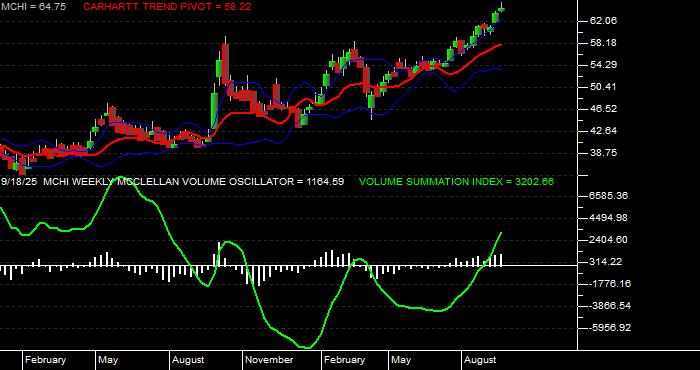700x370 pixels.
Task: Select the 9/18/25 date label
Action: 19,182
